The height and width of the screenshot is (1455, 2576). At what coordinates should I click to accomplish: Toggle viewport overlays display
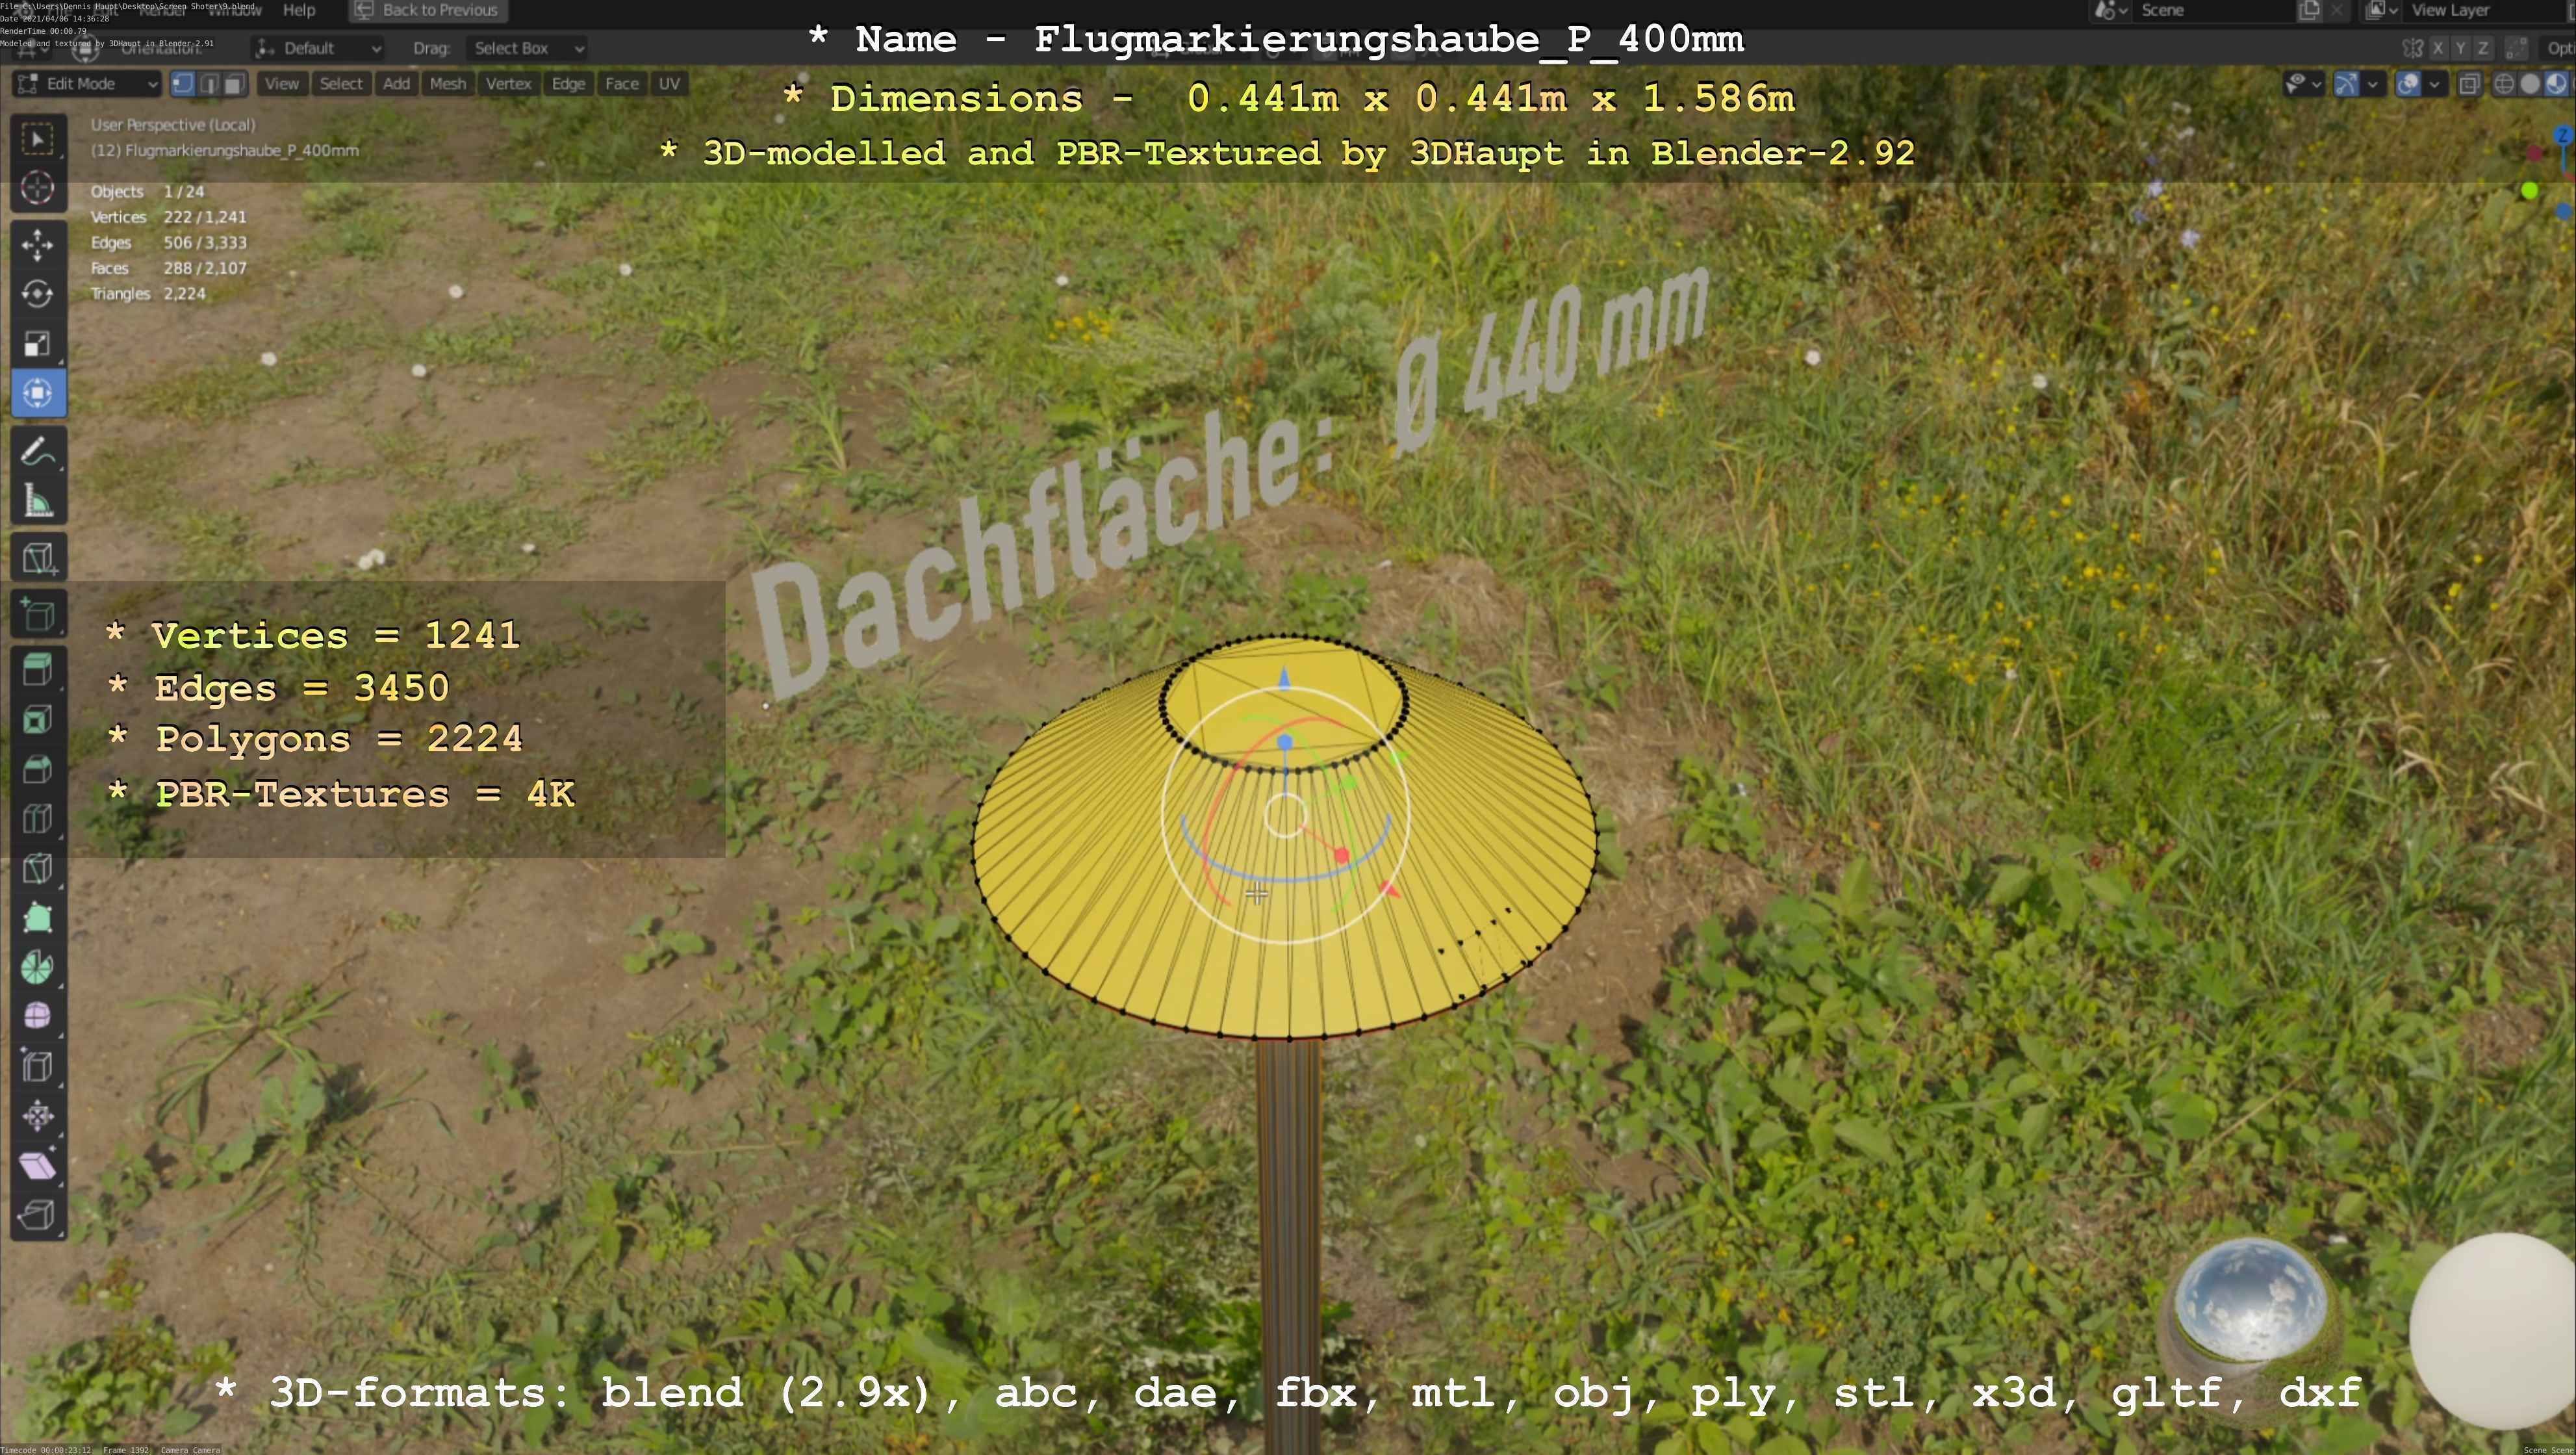click(2408, 84)
